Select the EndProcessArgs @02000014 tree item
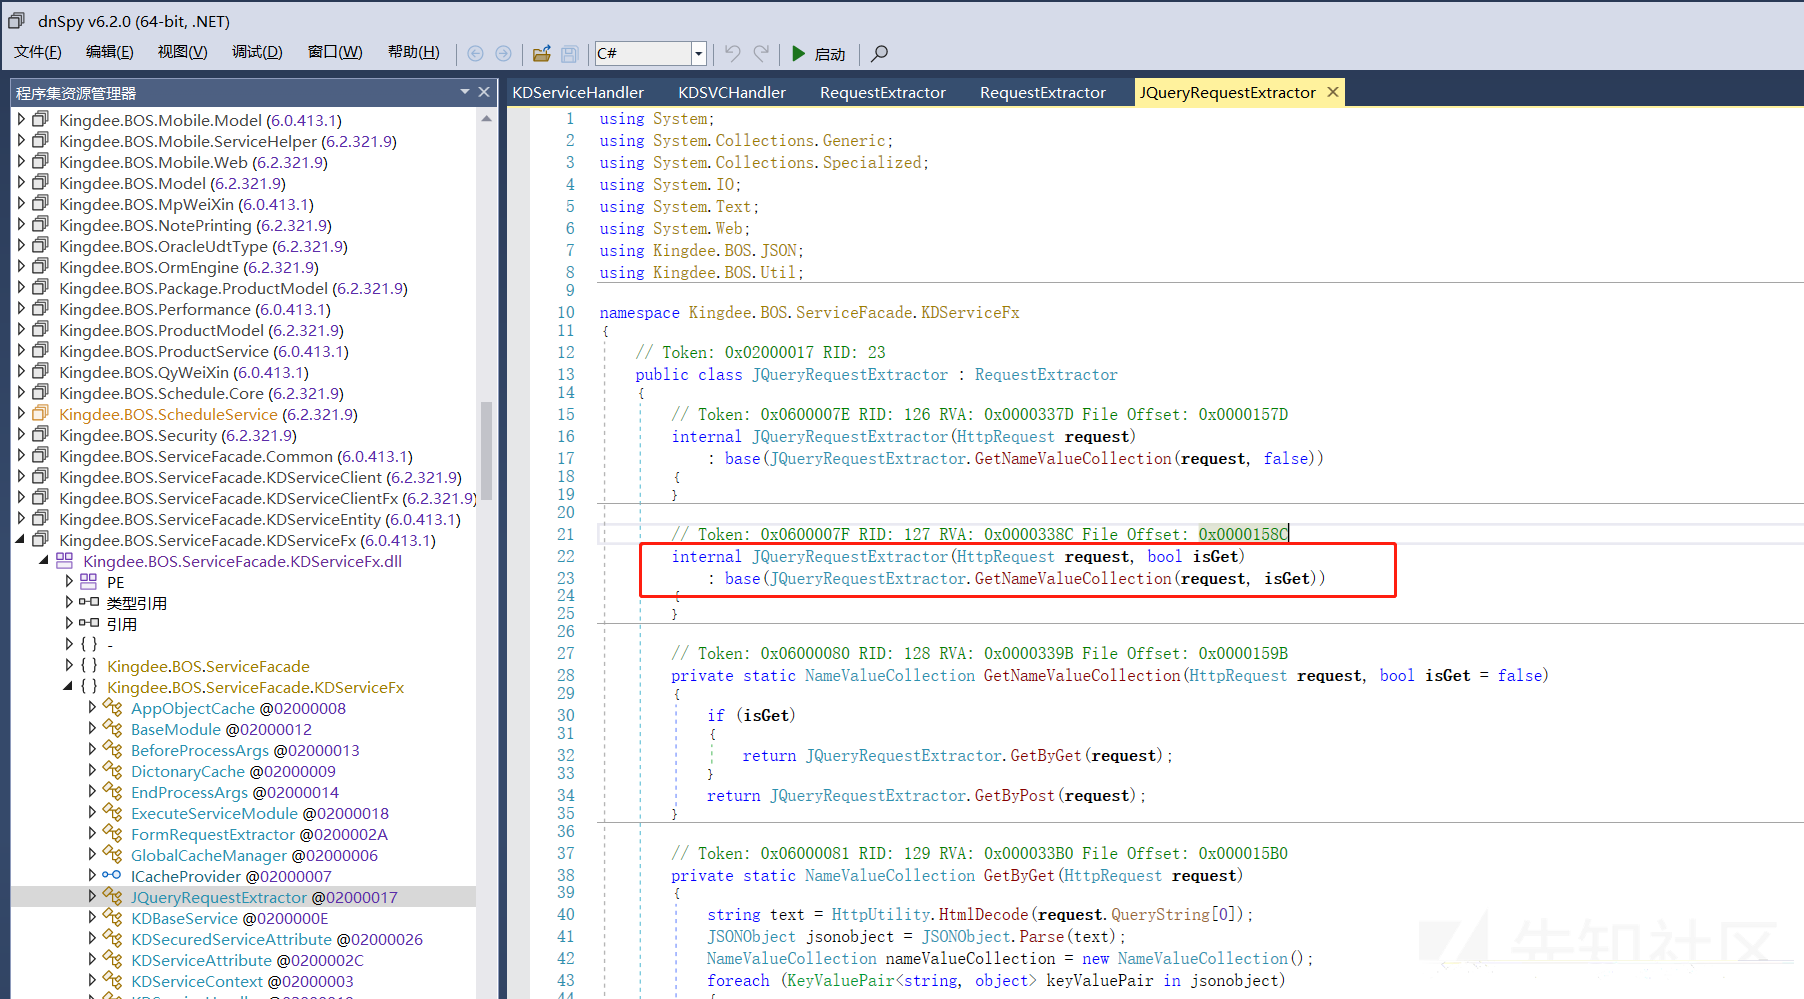 (x=235, y=792)
